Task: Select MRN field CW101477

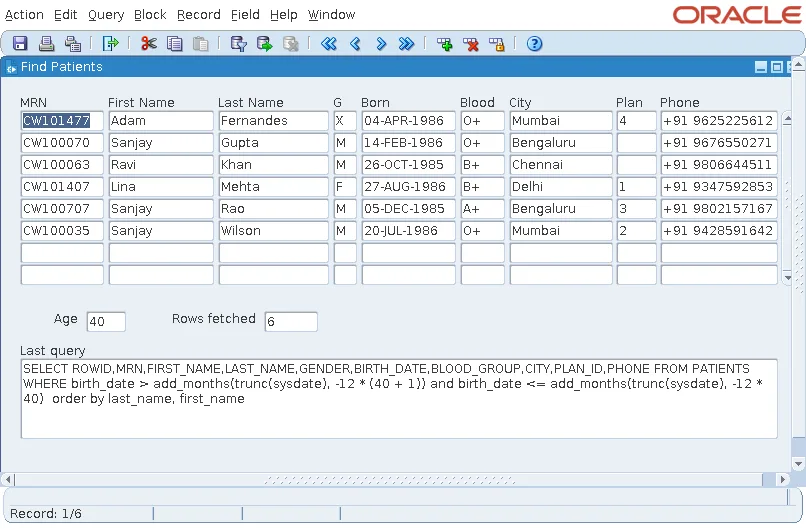Action: (62, 121)
